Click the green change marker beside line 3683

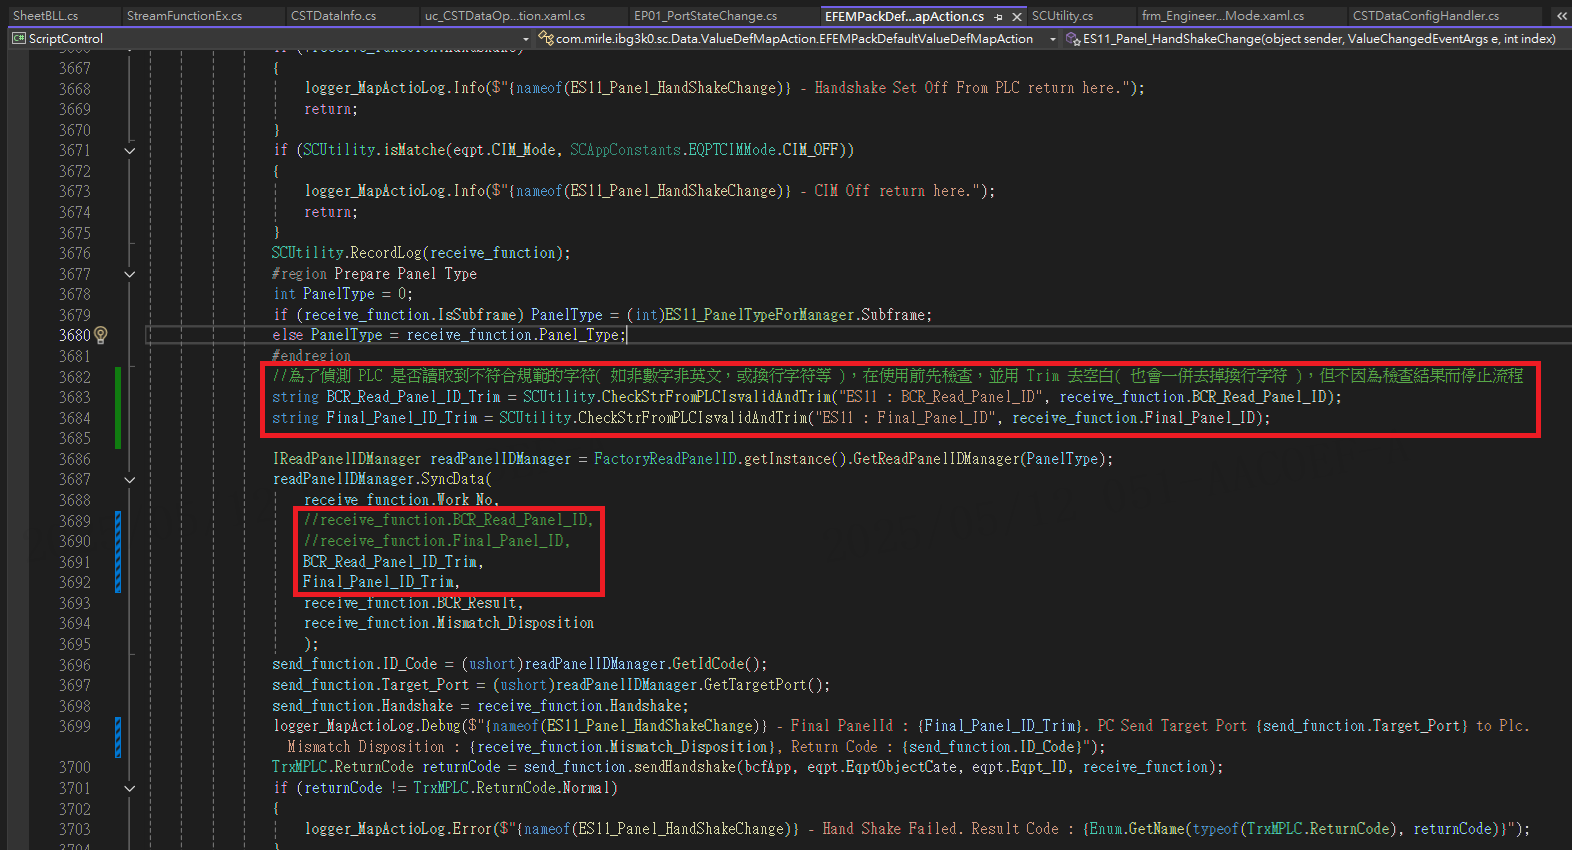coord(118,397)
